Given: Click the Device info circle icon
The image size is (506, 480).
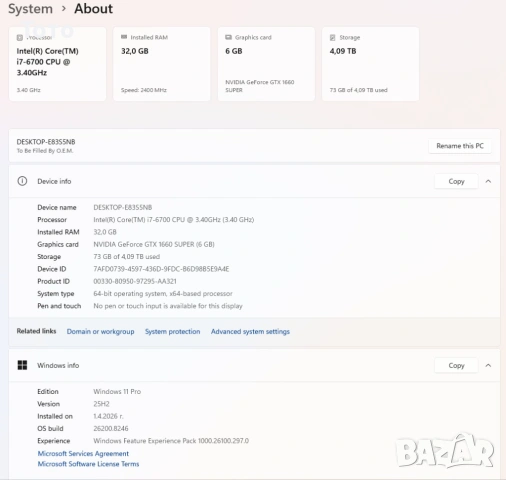Looking at the screenshot, I should [x=22, y=181].
